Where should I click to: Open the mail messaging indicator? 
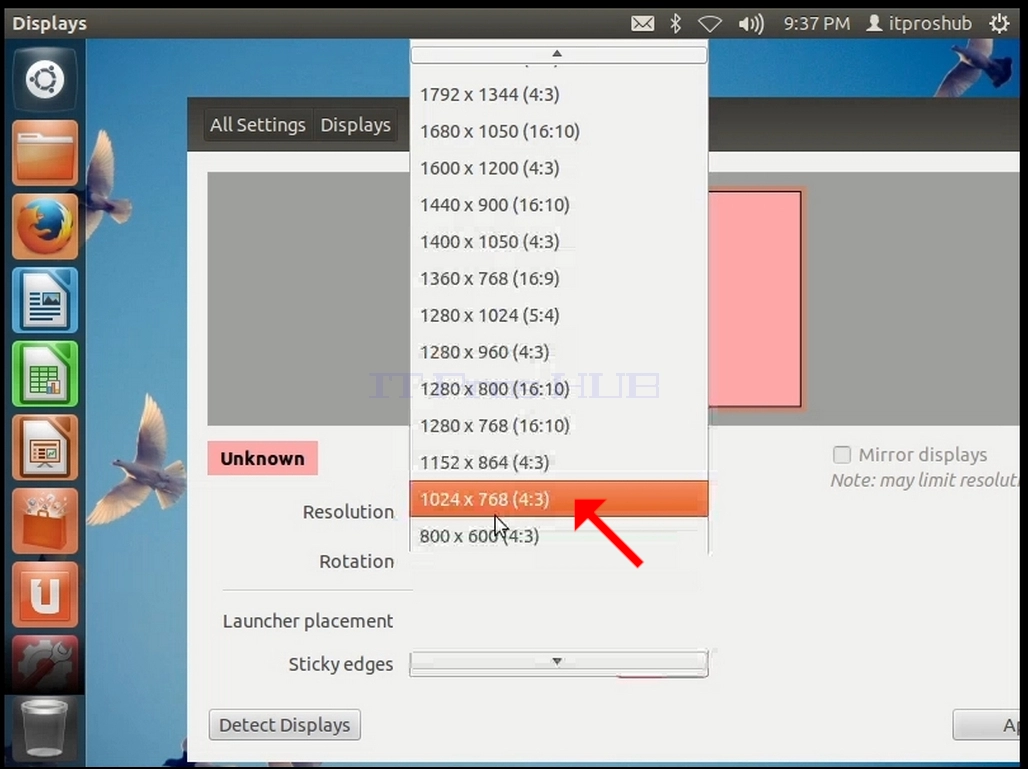(x=642, y=24)
